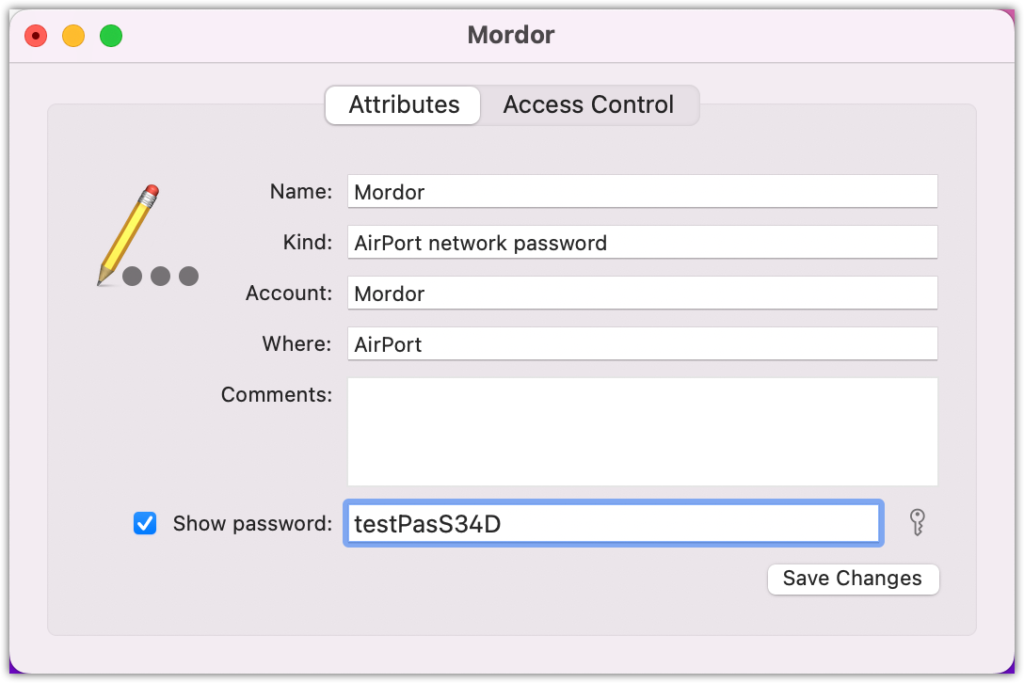Screen dimensions: 1024x683
Task: Minimize the window using yellow button
Action: coord(73,35)
